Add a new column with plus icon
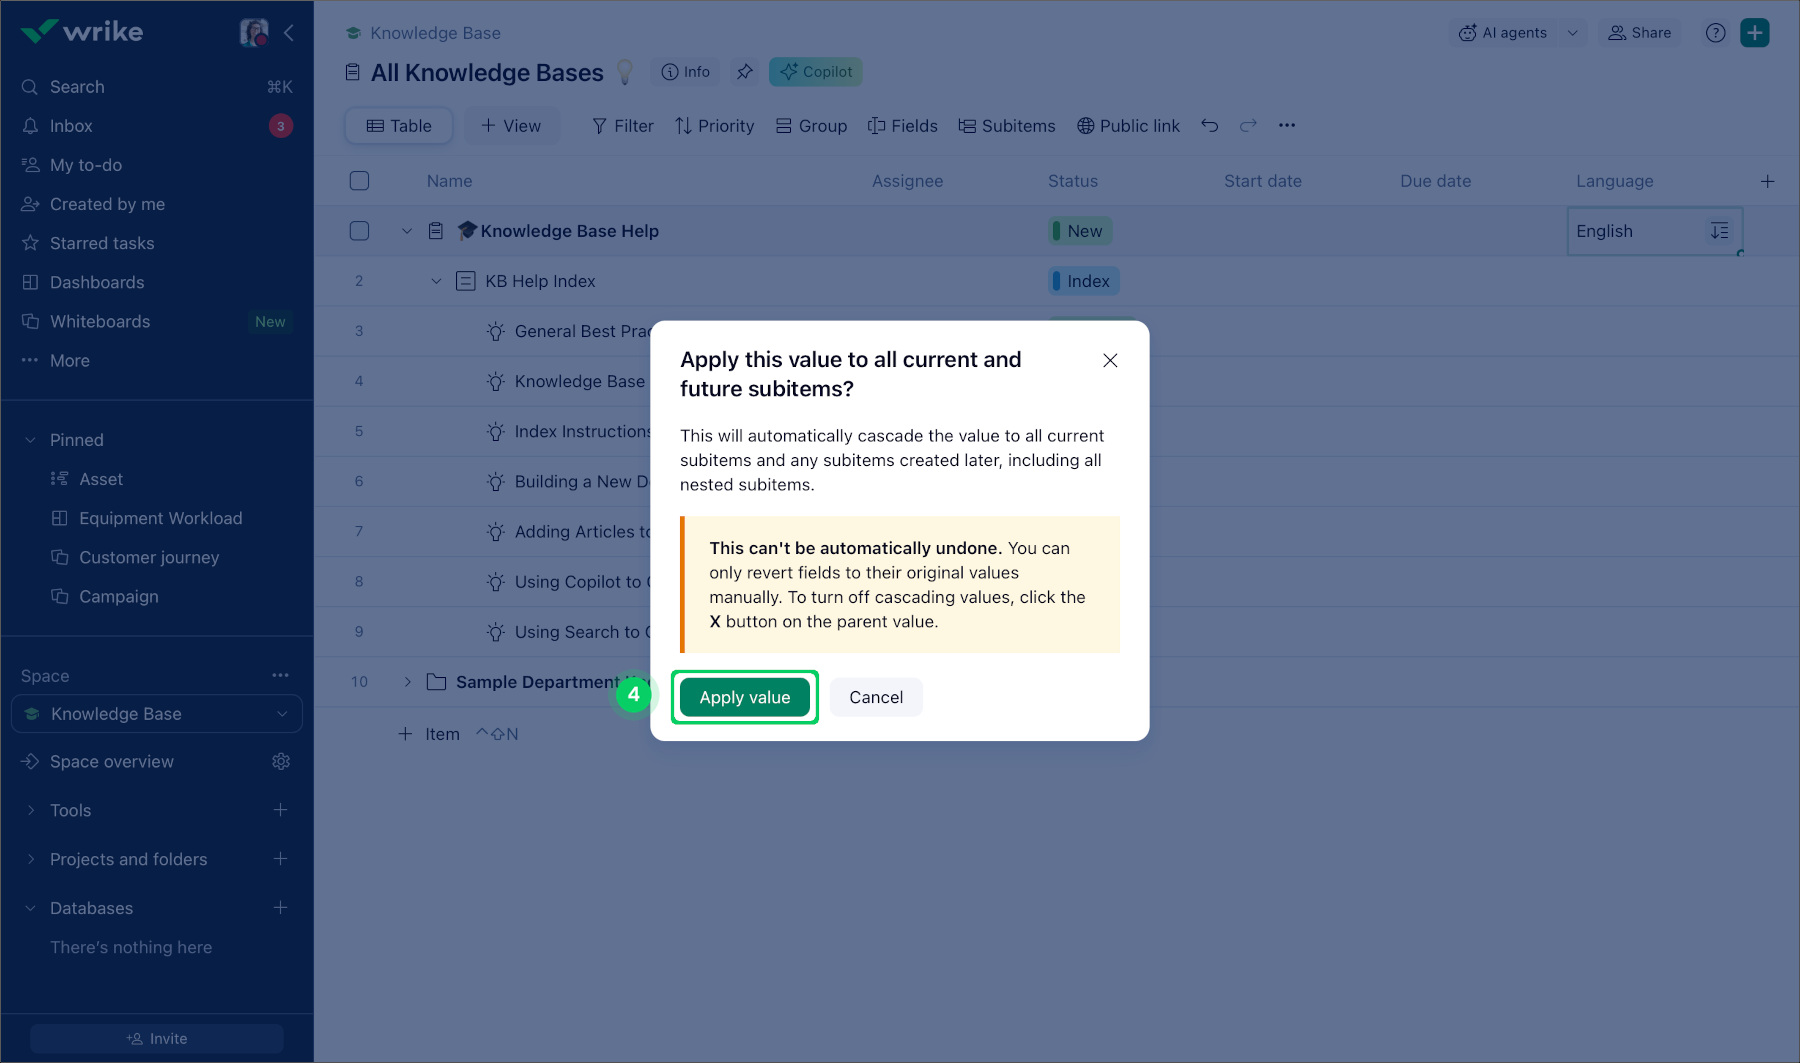This screenshot has height=1063, width=1800. click(x=1768, y=181)
